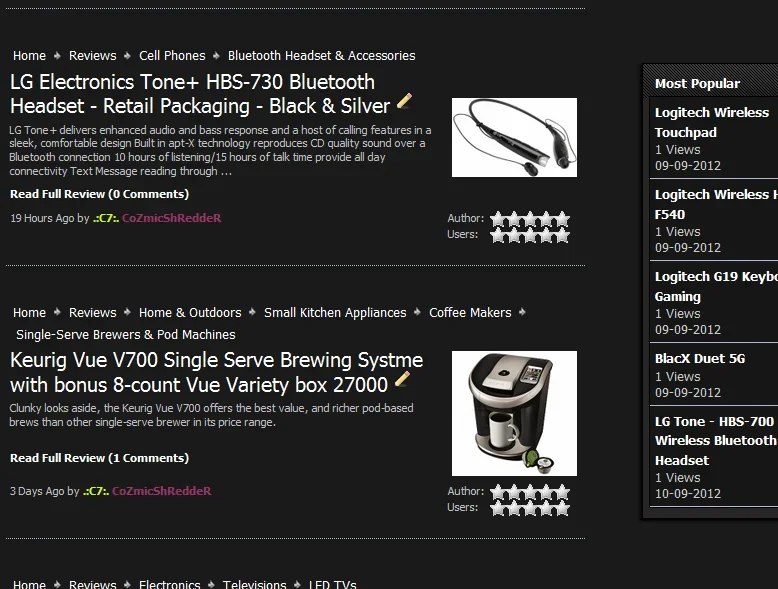Open CoZmicShReddeR profile under LG Tone+ review

click(x=172, y=218)
